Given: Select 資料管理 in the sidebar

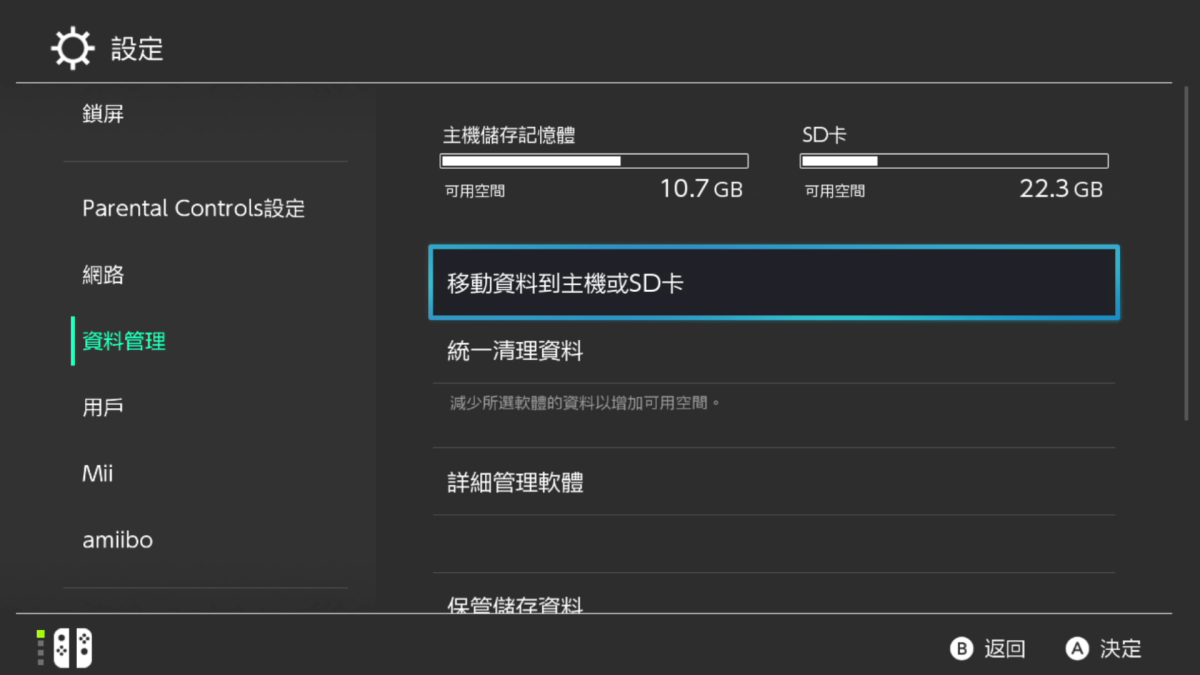Looking at the screenshot, I should click(122, 340).
